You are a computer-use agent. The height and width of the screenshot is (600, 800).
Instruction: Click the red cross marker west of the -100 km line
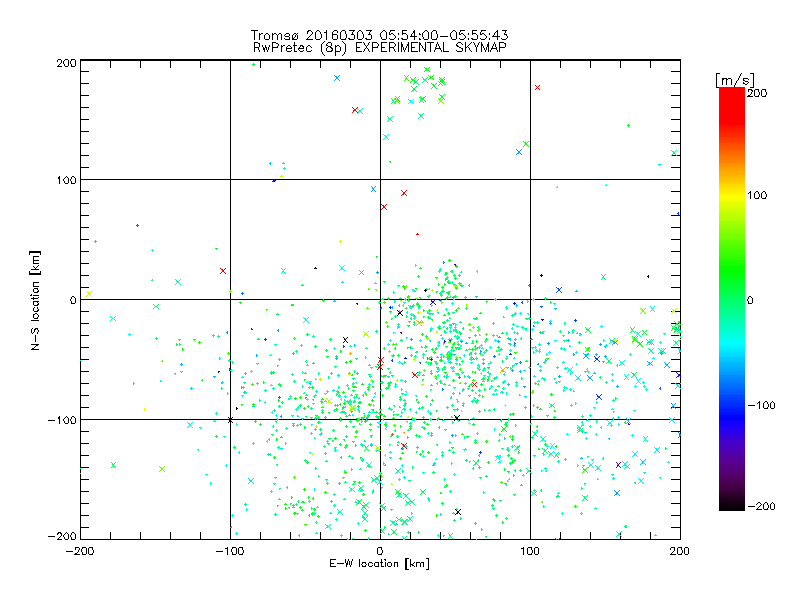point(223,271)
